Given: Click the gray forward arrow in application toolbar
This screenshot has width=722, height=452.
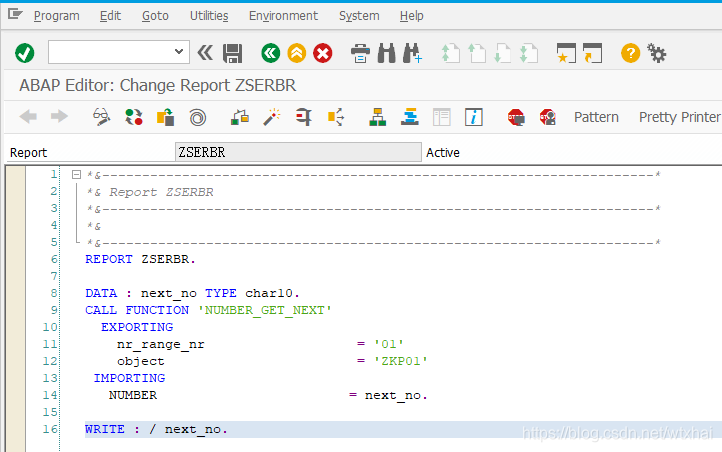Looking at the screenshot, I should click(59, 116).
